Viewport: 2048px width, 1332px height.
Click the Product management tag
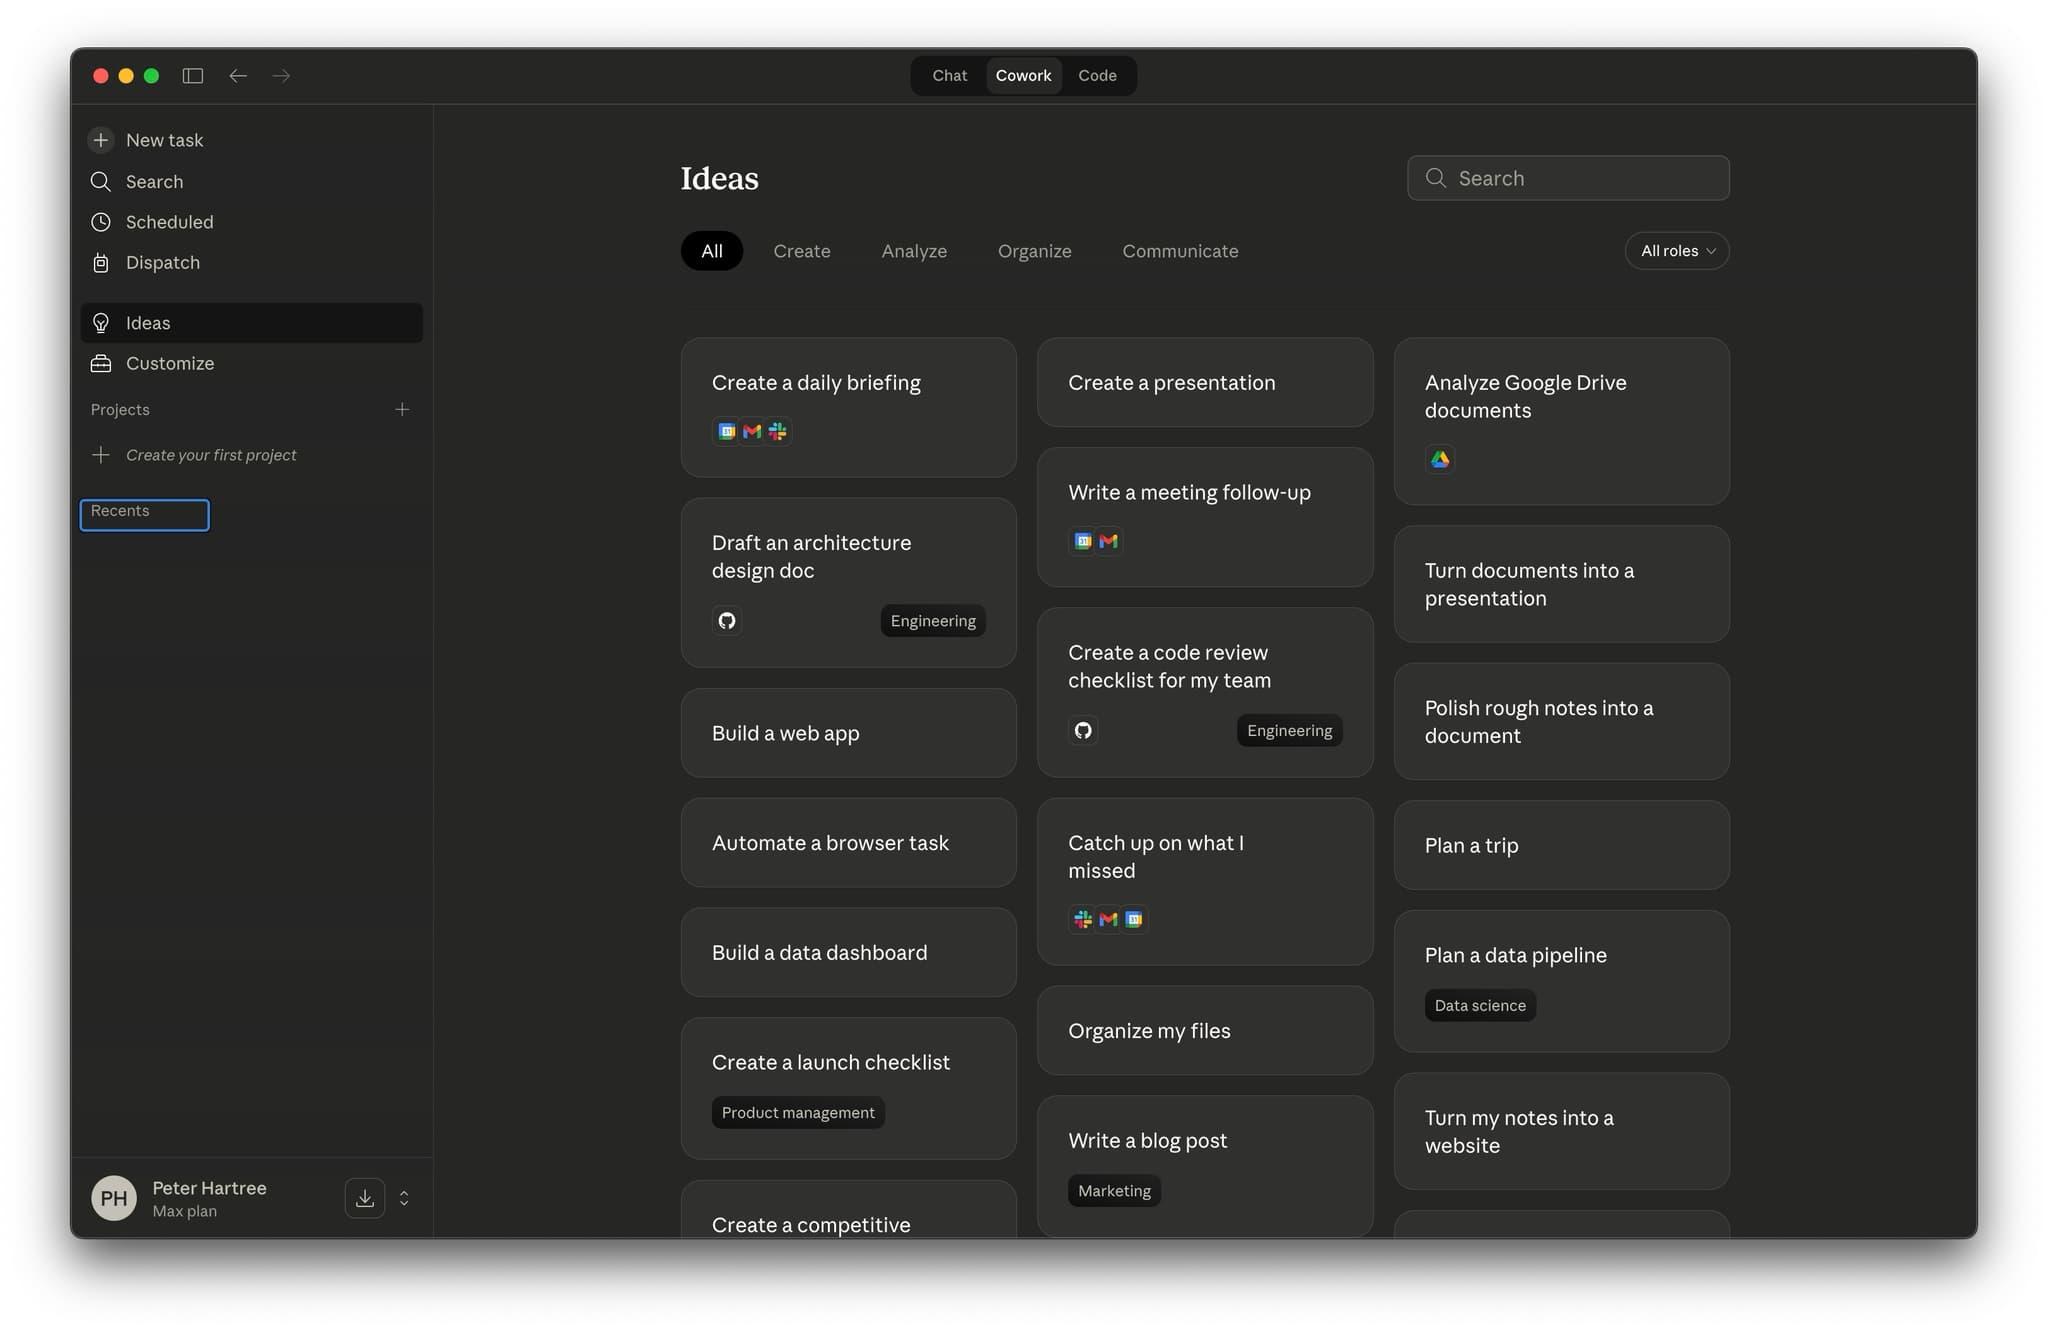click(798, 1113)
